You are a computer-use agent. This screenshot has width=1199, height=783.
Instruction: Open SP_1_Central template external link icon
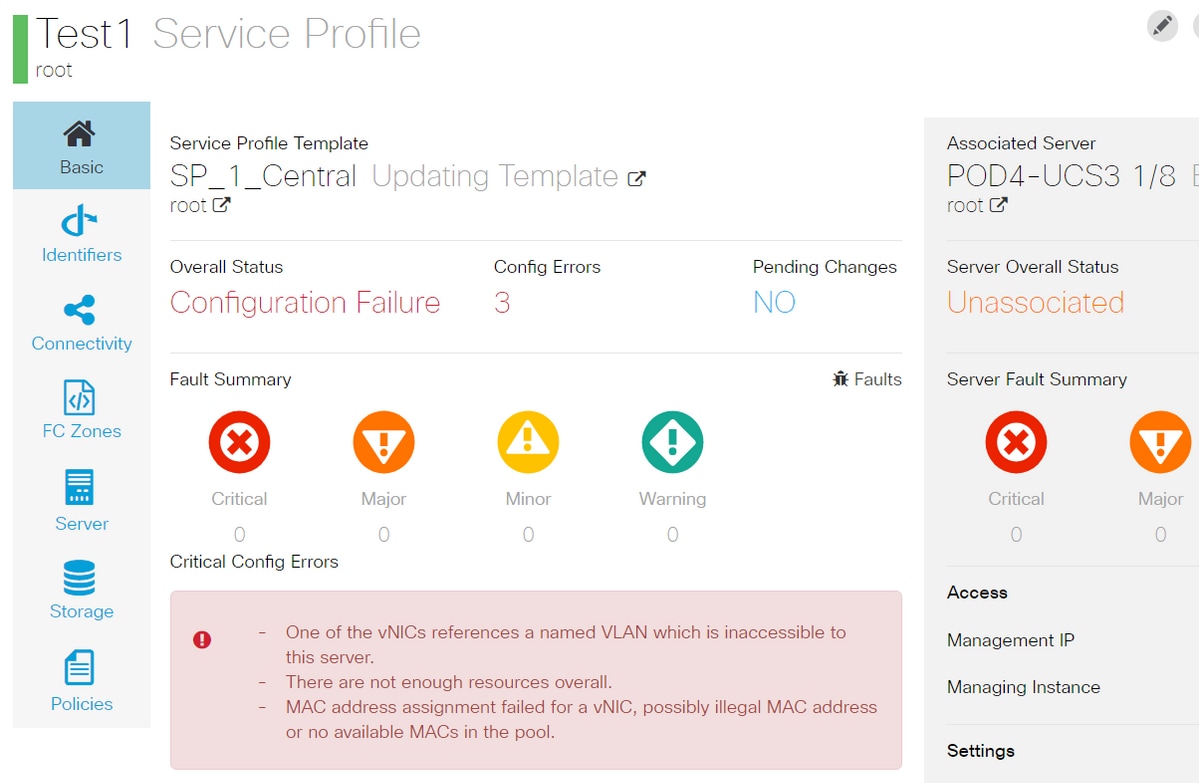coord(636,178)
